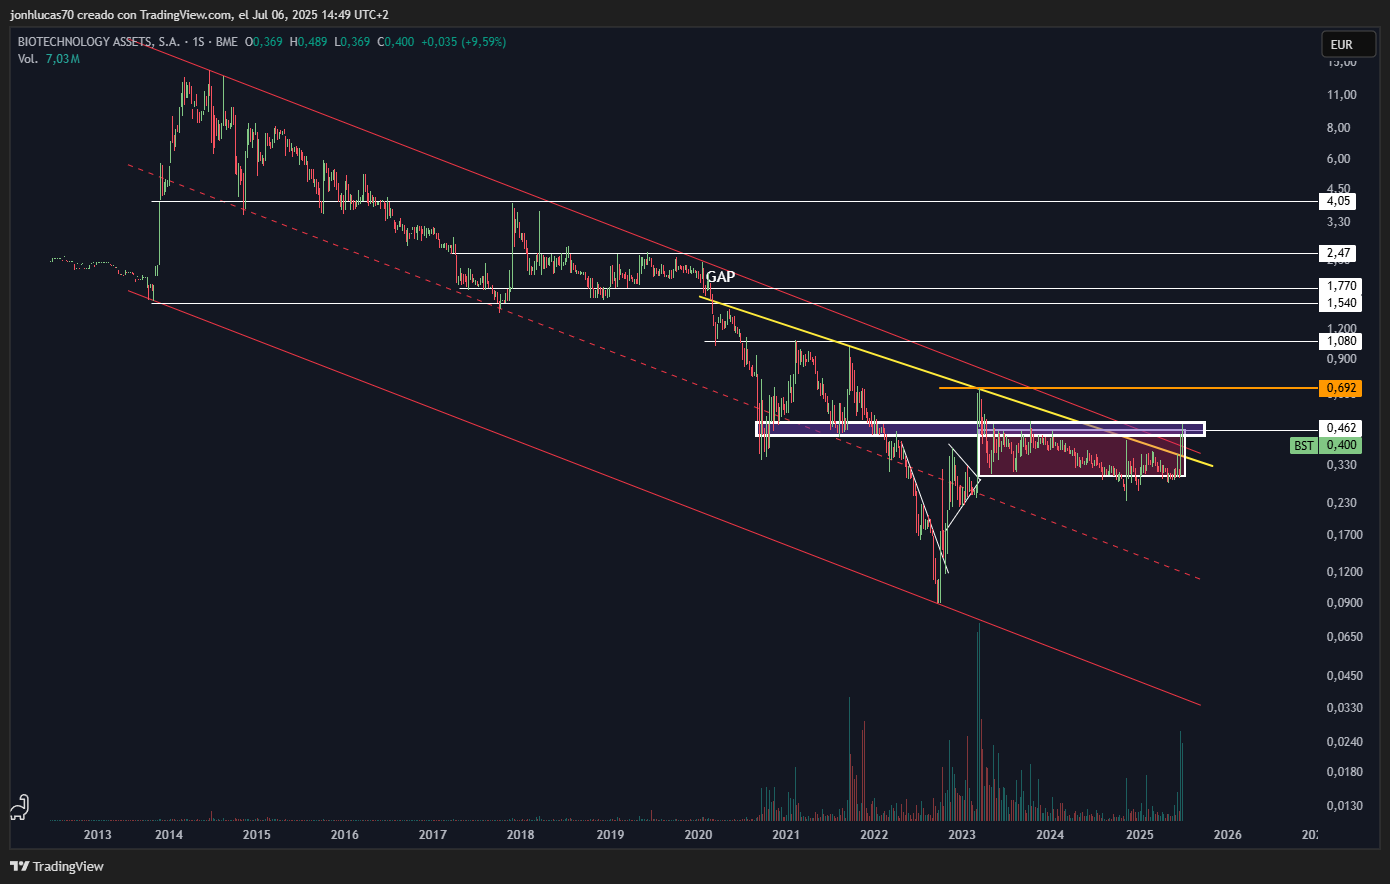Image resolution: width=1390 pixels, height=884 pixels.
Task: Click the green BST label by current price
Action: coord(1304,445)
